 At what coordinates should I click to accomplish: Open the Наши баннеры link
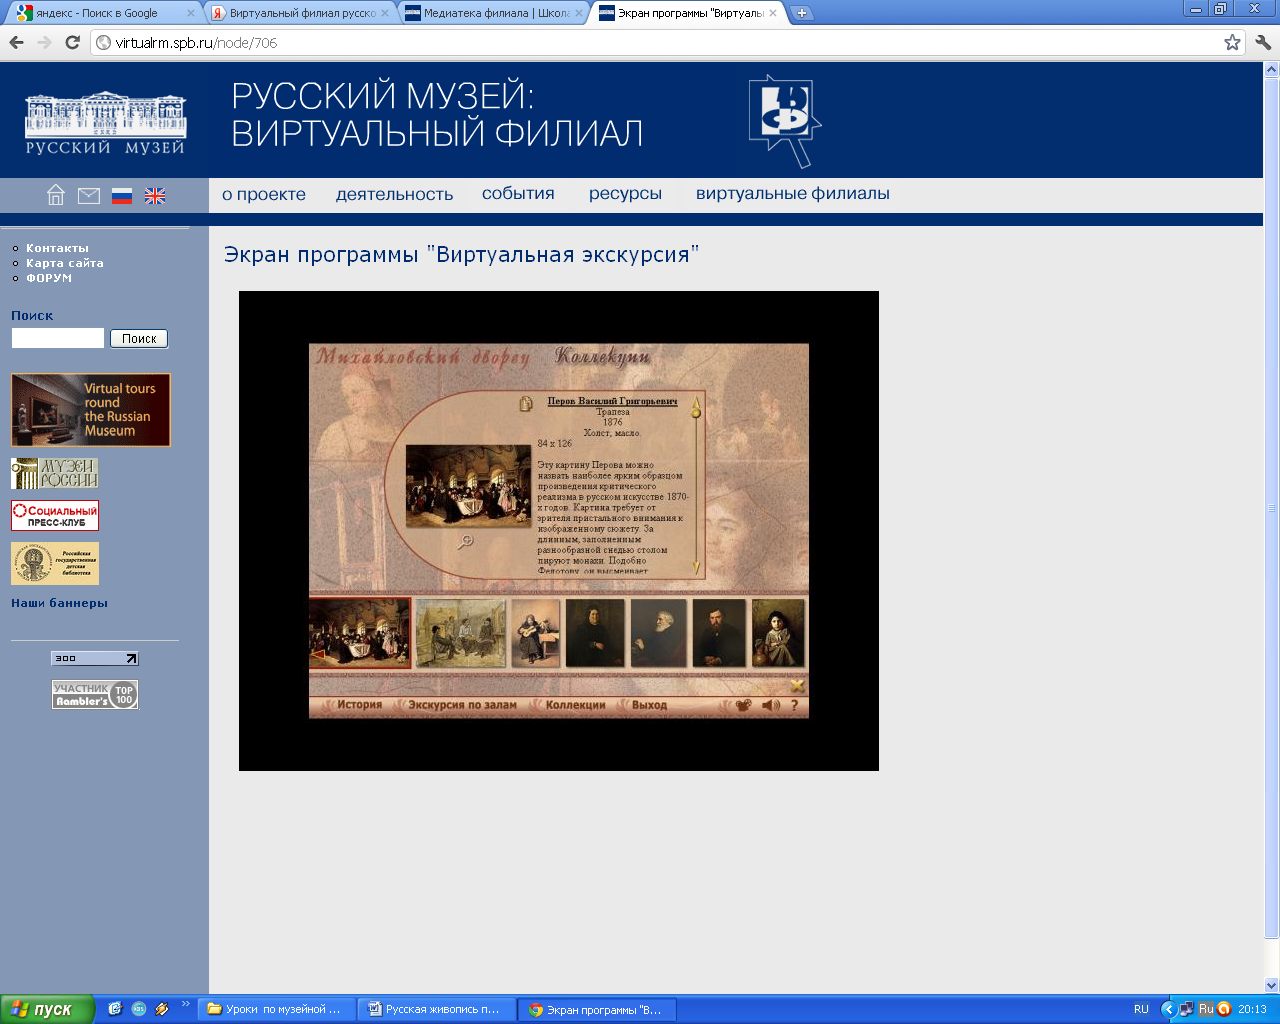point(59,603)
